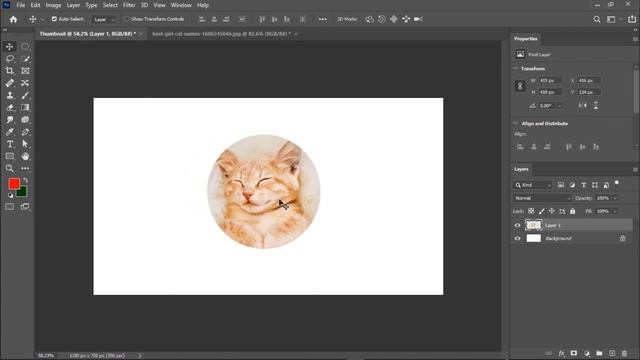The width and height of the screenshot is (640, 360).
Task: Select the Hand tool
Action: (x=25, y=156)
